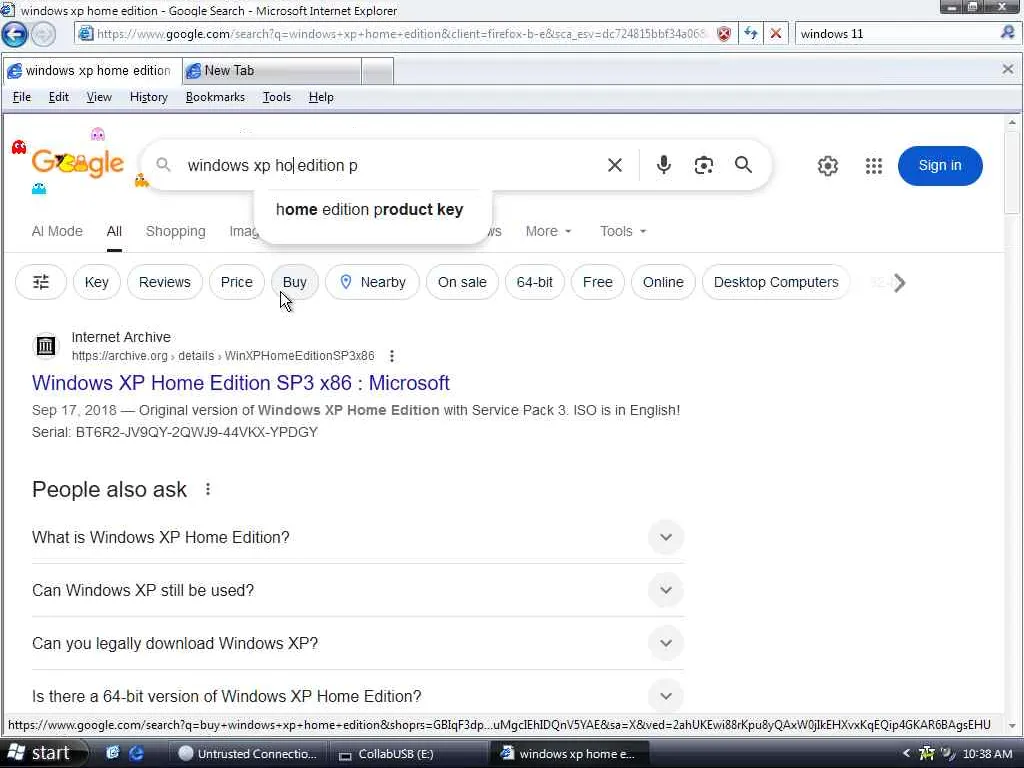Open the Help menu
This screenshot has height=768, width=1024.
coord(321,97)
